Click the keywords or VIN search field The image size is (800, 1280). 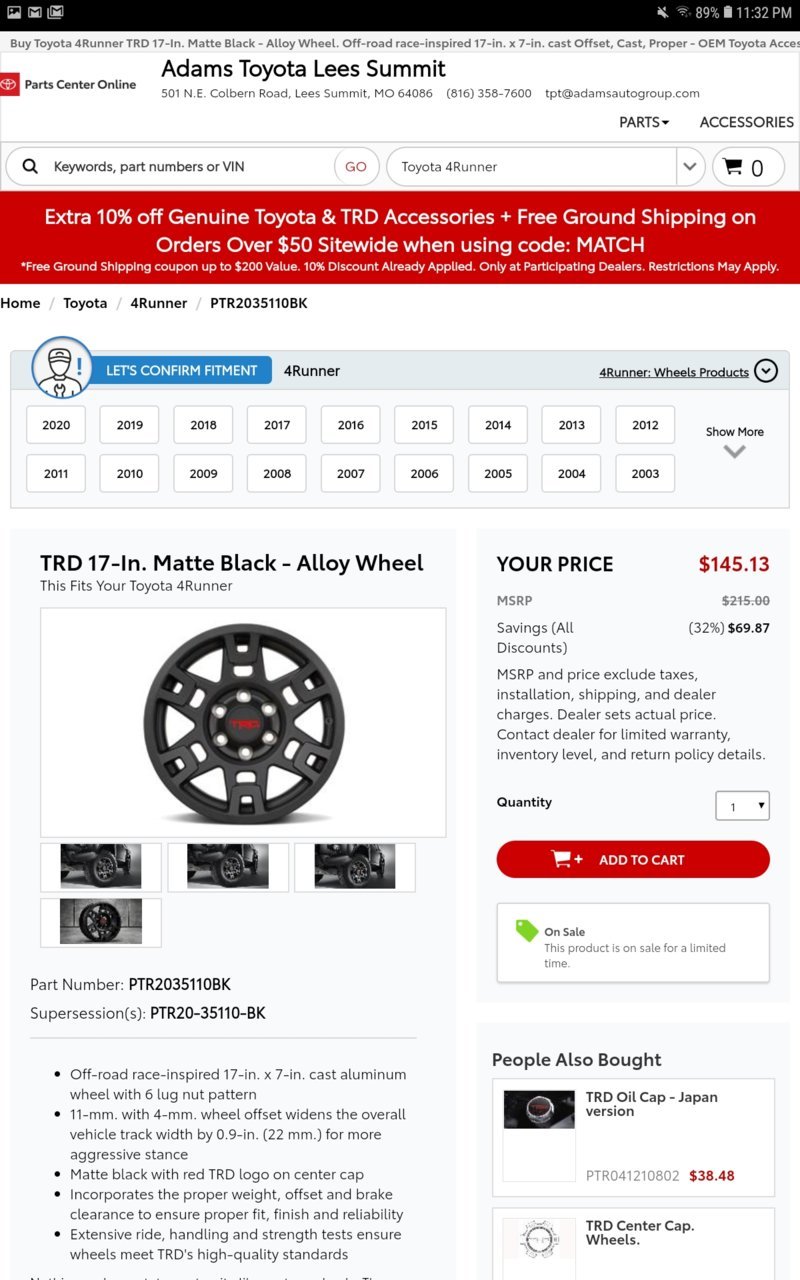(x=190, y=167)
